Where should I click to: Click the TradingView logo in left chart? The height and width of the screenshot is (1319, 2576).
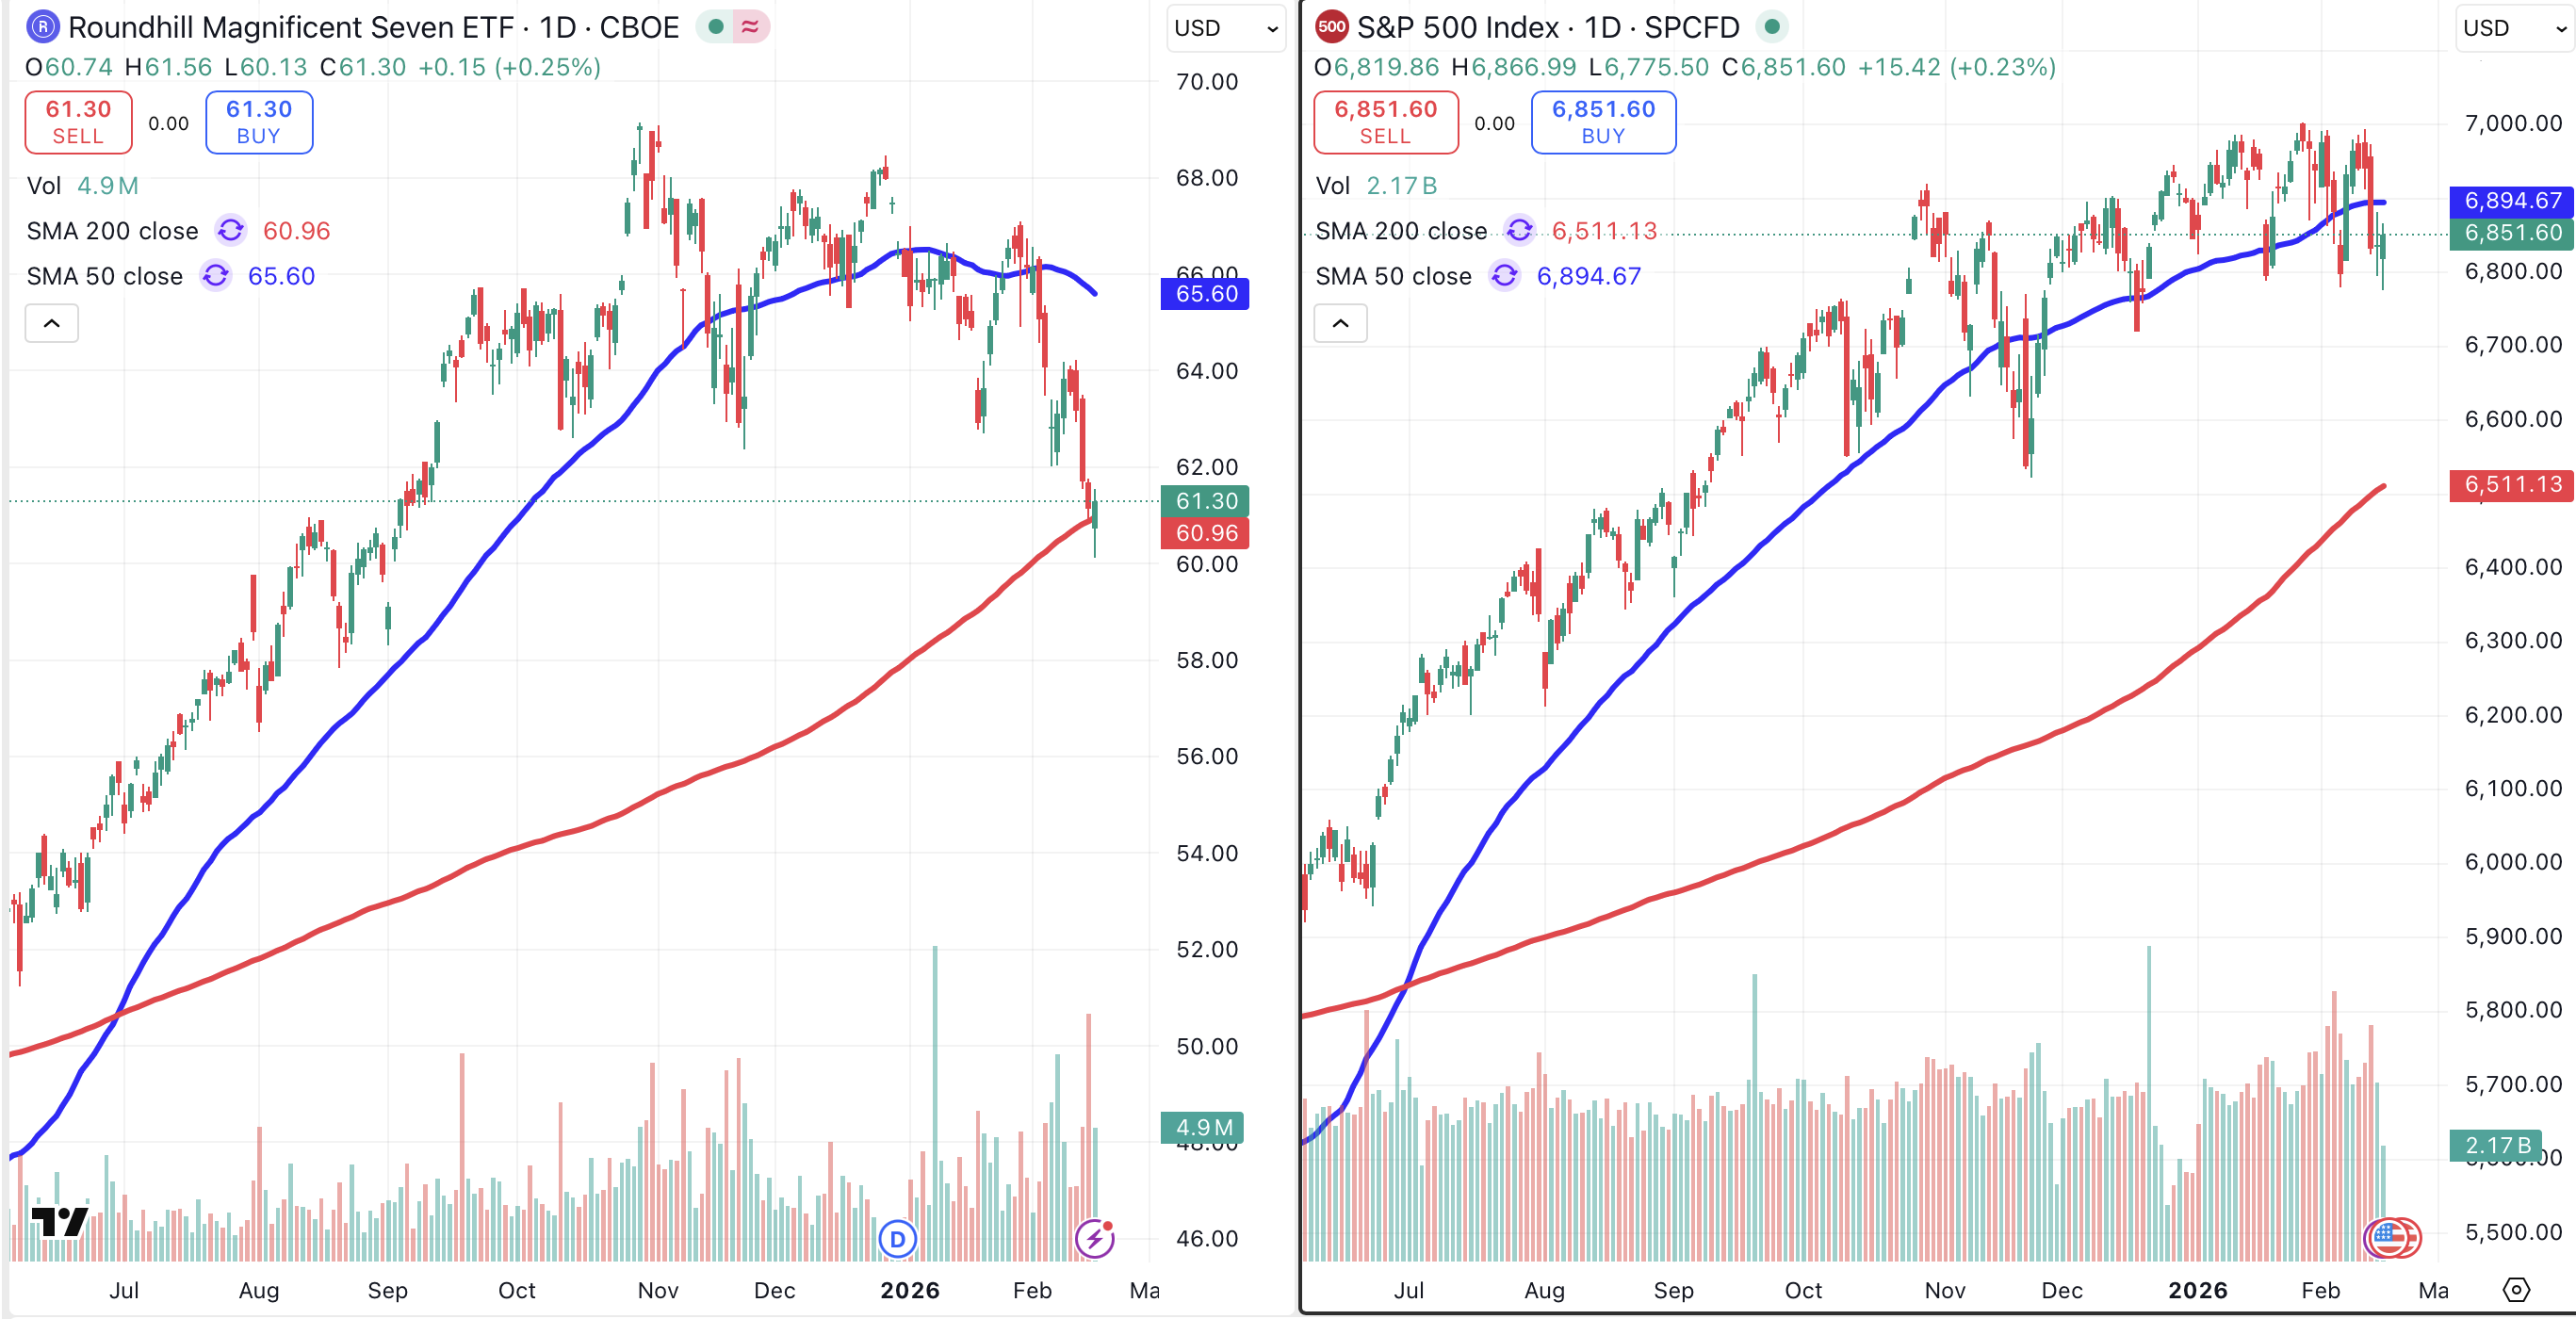tap(59, 1221)
